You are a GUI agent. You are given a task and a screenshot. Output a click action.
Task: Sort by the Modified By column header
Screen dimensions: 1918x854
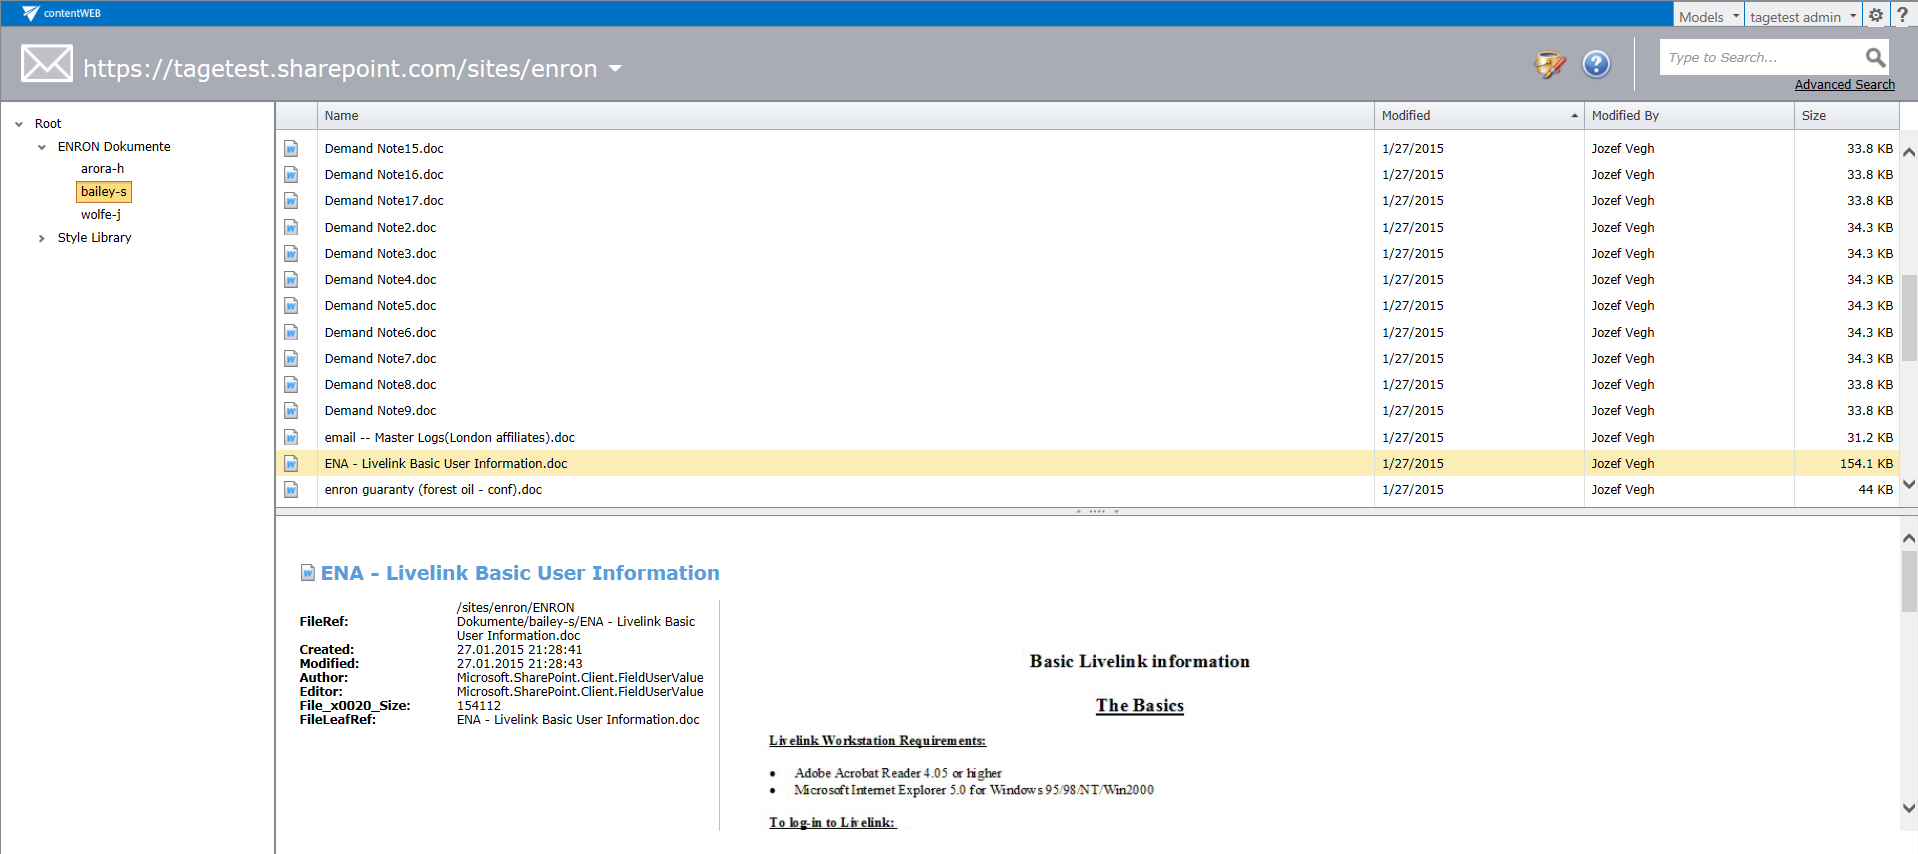[1689, 115]
